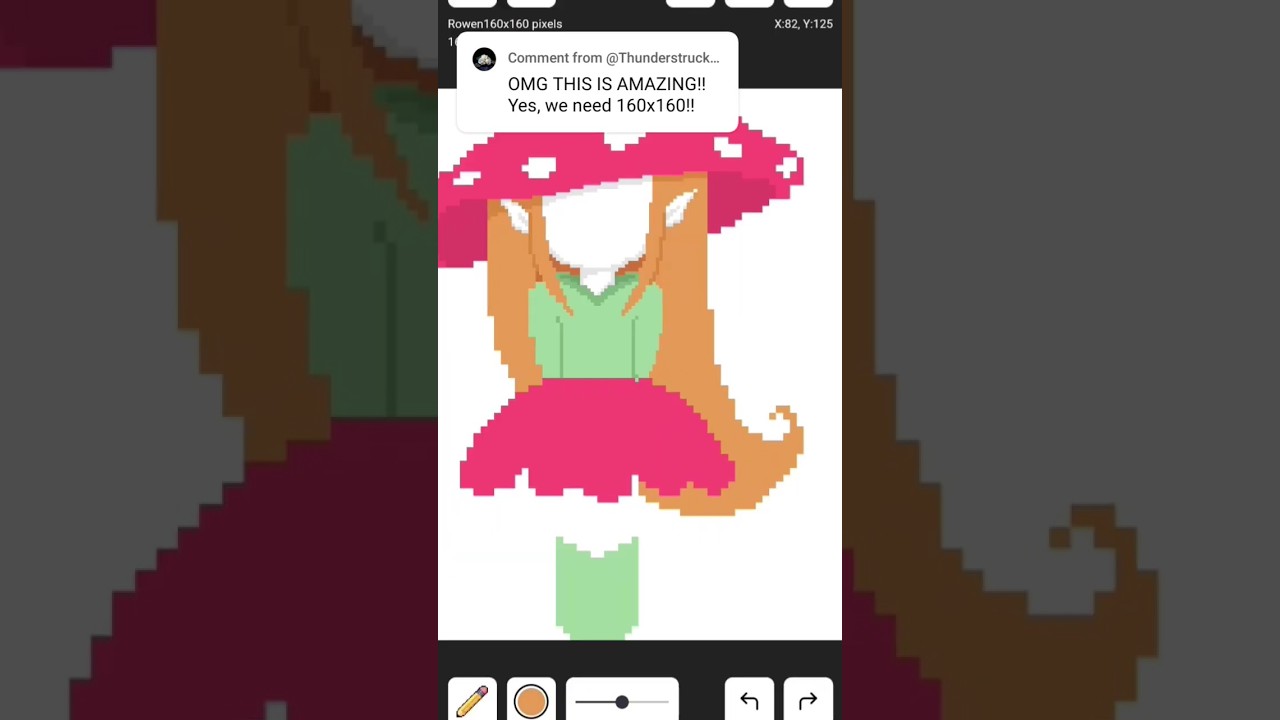Adjust the brush size slider
Viewport: 1280px width, 720px height.
coord(622,700)
